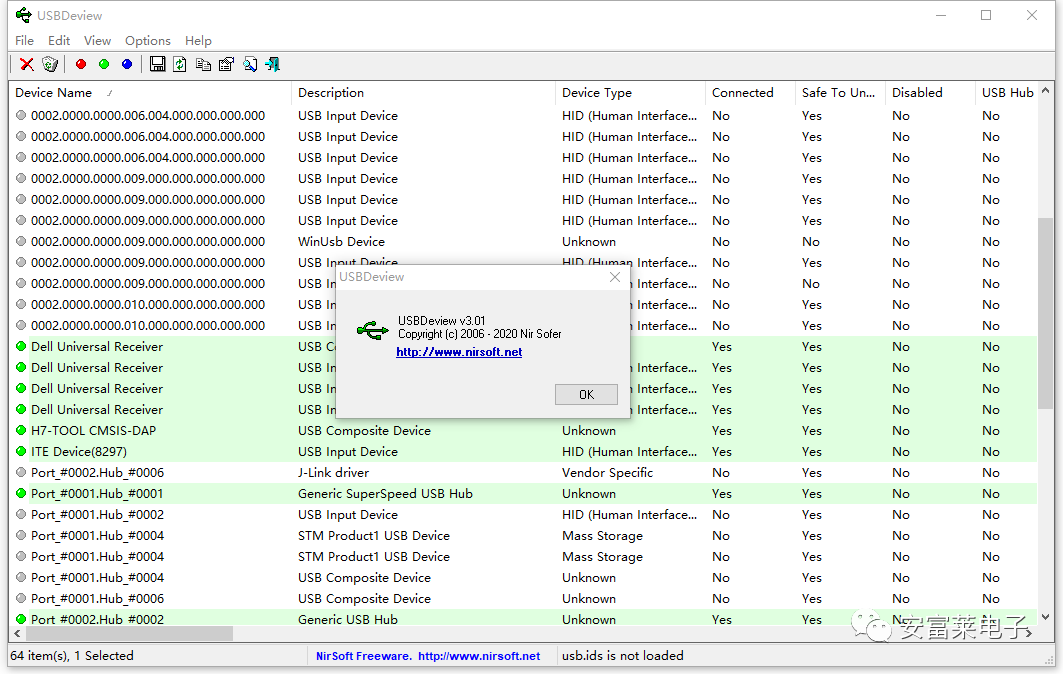Click the Generic SuperSpeed USB Hub description

[385, 494]
